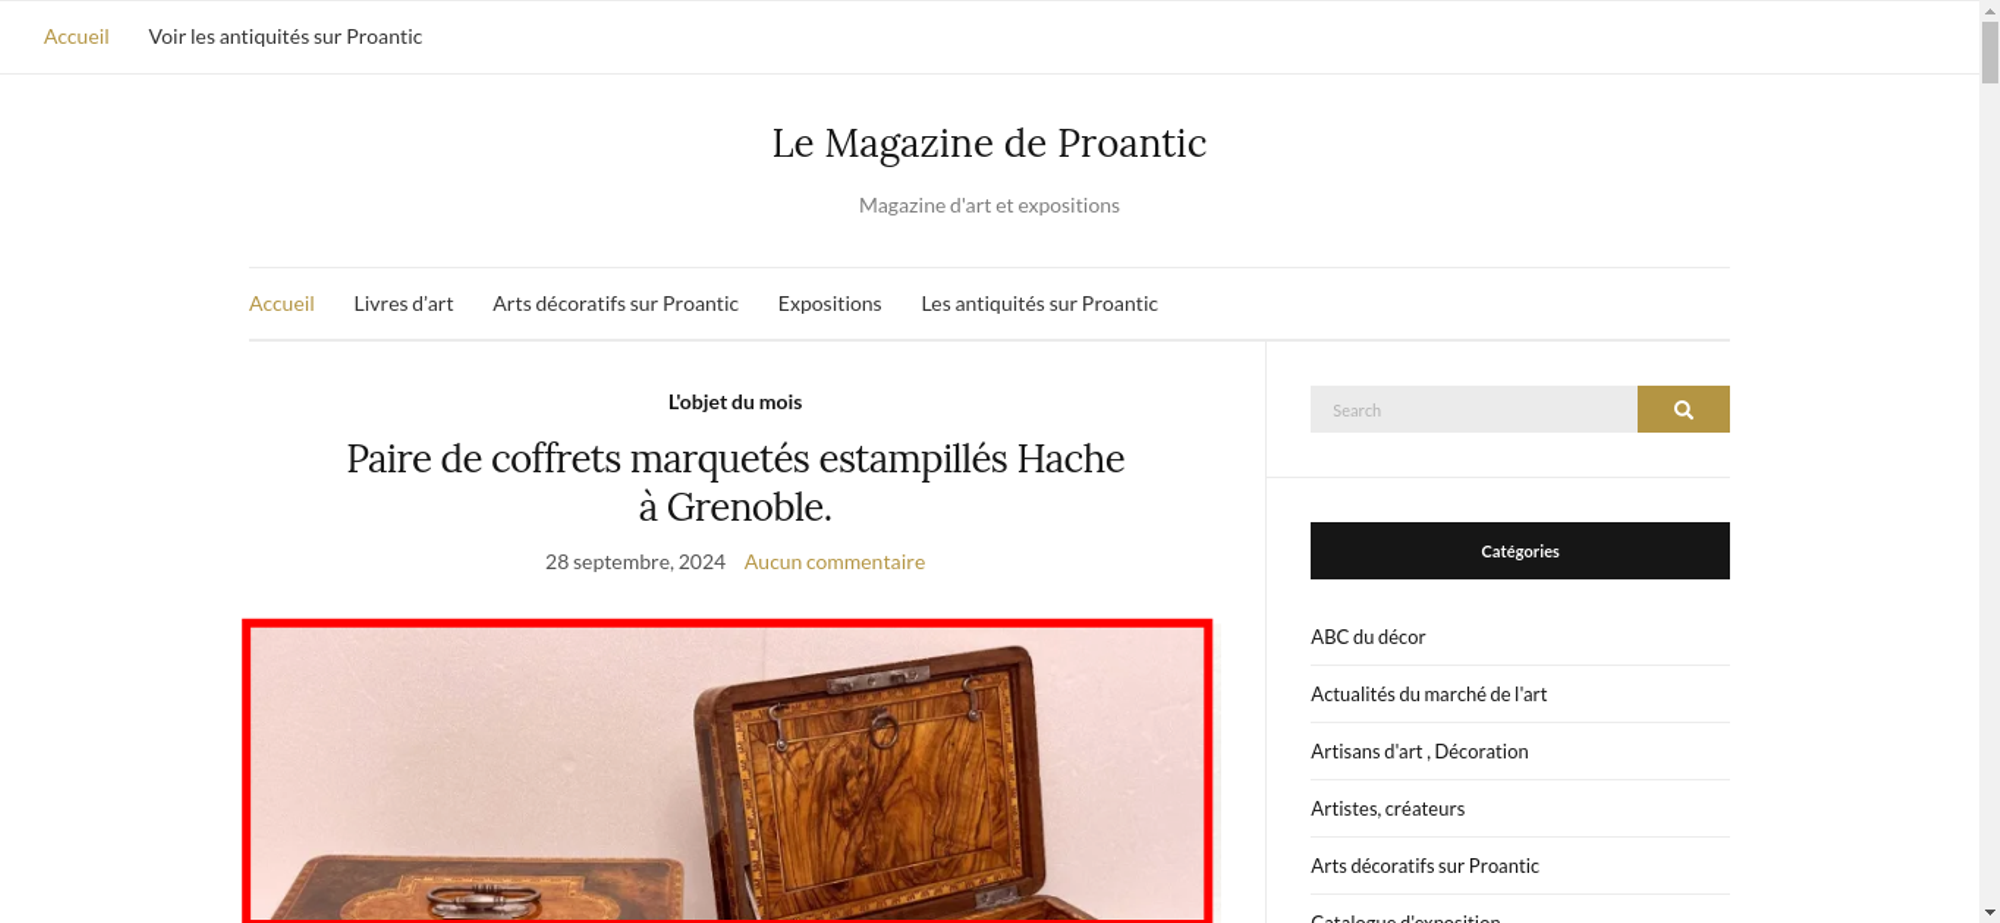Viewport: 2000px width, 923px height.
Task: Click the Aucun commentaire link
Action: click(834, 562)
